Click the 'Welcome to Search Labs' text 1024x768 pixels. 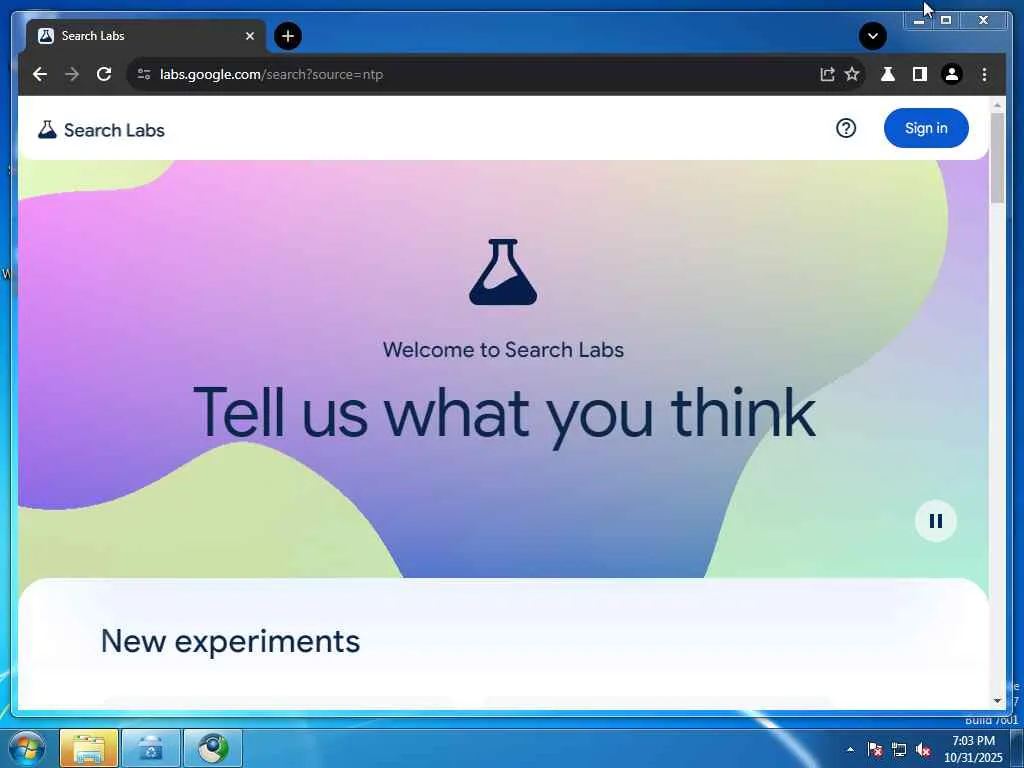(503, 349)
